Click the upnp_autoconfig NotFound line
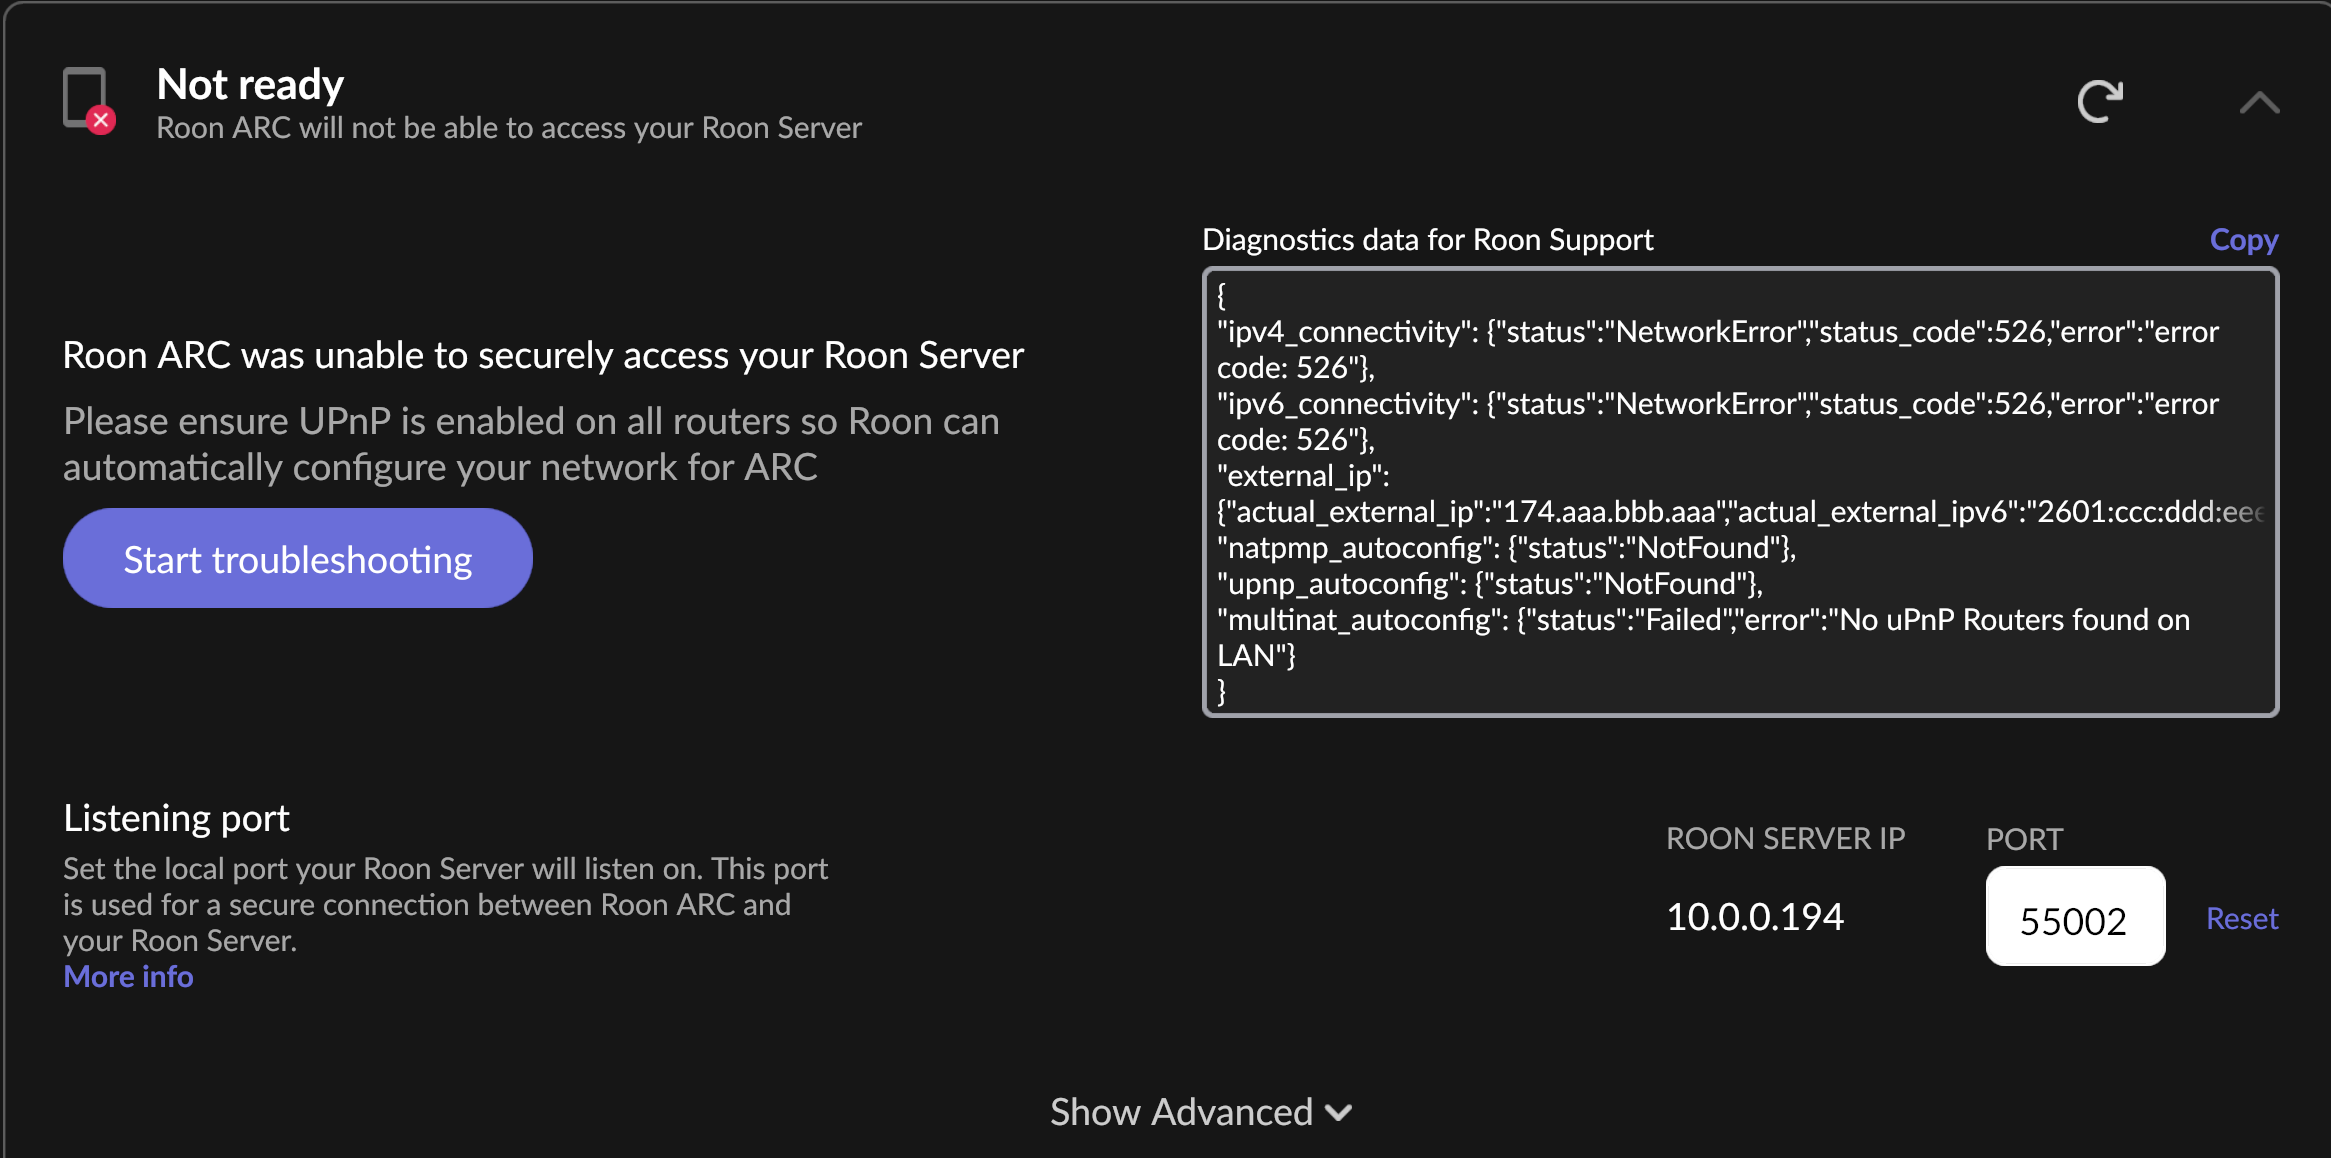Viewport: 2331px width, 1158px height. click(x=1489, y=584)
